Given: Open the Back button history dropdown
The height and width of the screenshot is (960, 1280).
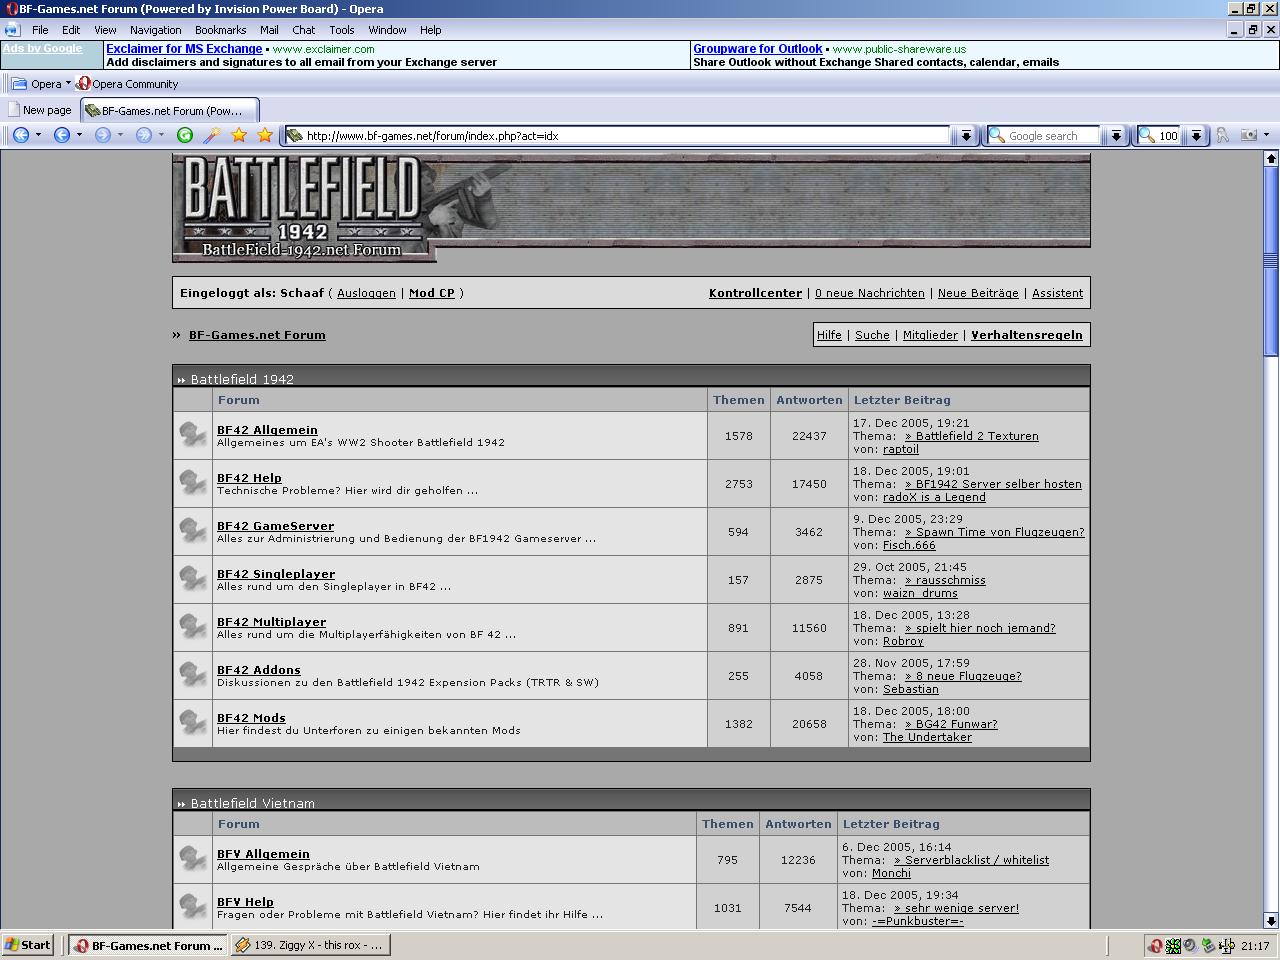Looking at the screenshot, I should [80, 135].
